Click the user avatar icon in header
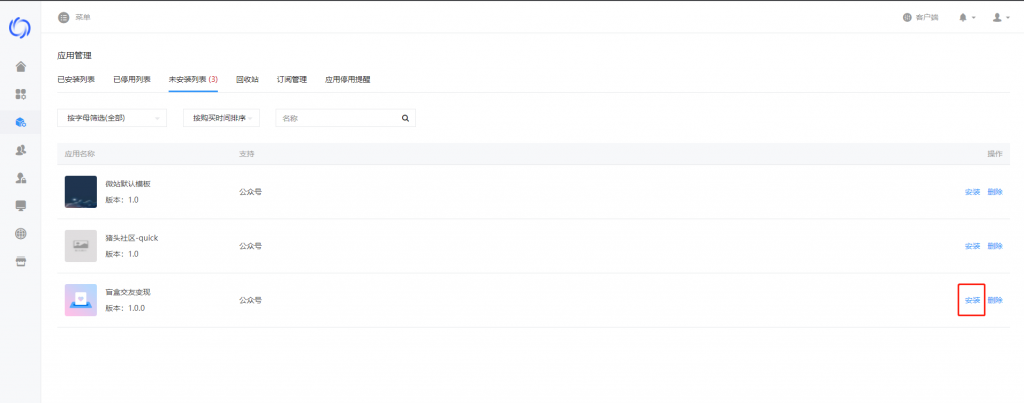 click(x=997, y=18)
